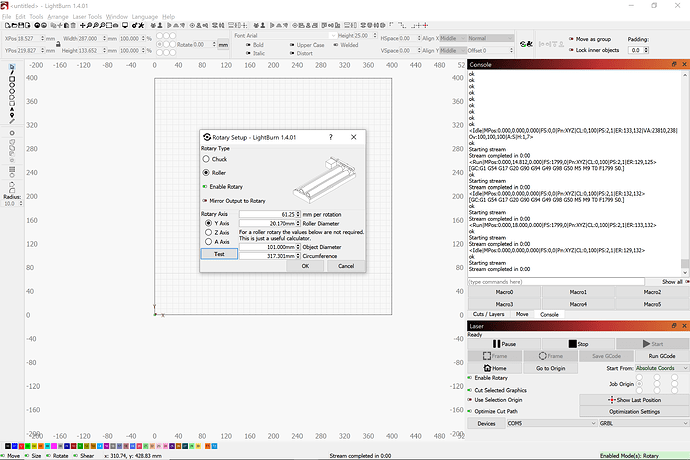Open the Grid Array tool

coord(12,169)
